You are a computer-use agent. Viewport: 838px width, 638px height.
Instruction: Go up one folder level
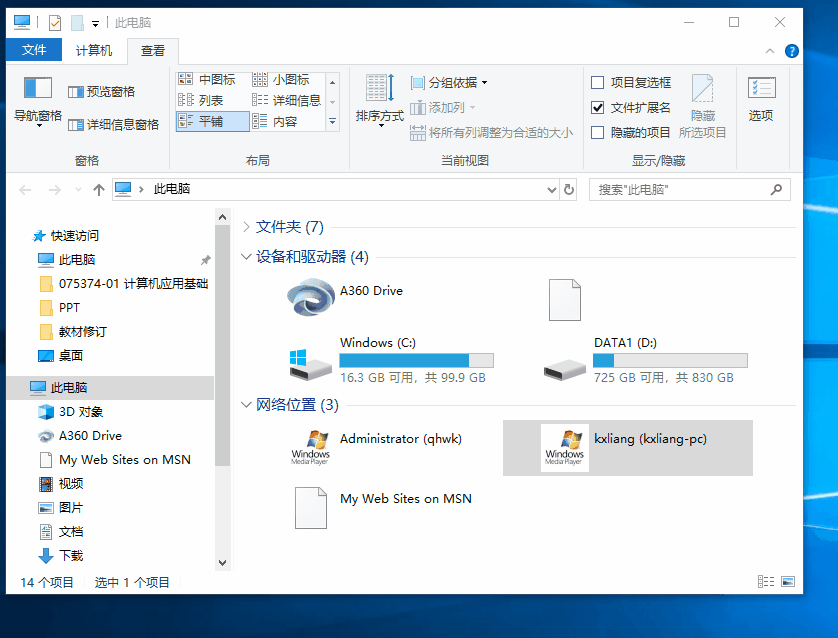(98, 190)
